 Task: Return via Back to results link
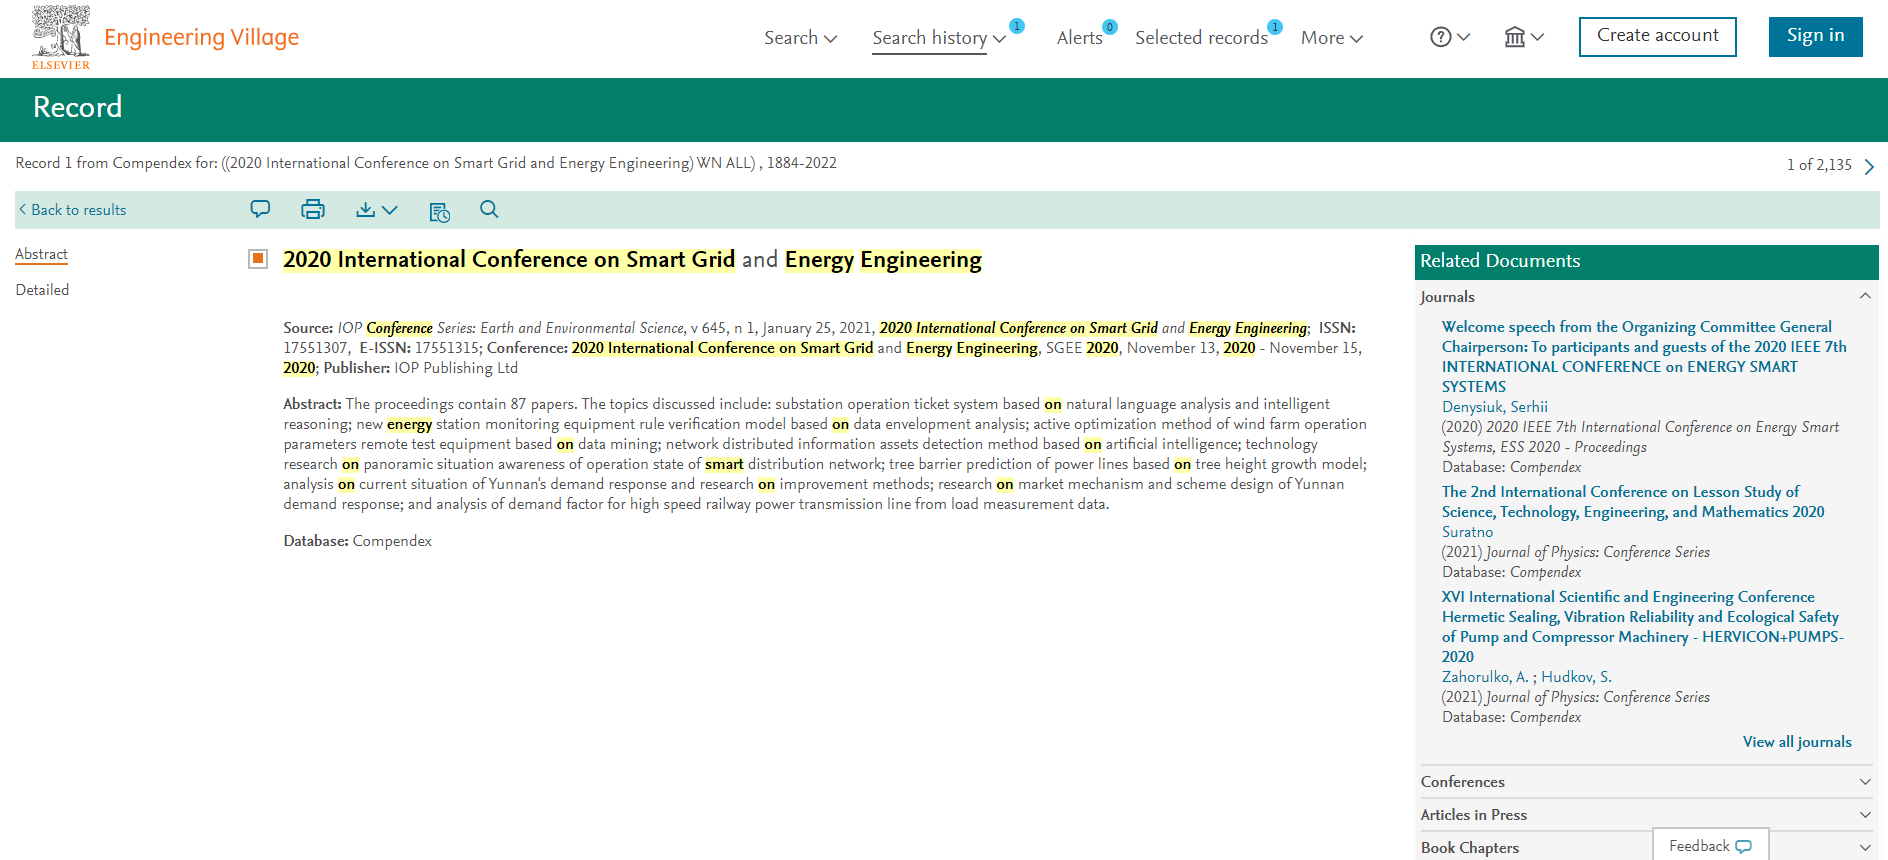coord(78,210)
